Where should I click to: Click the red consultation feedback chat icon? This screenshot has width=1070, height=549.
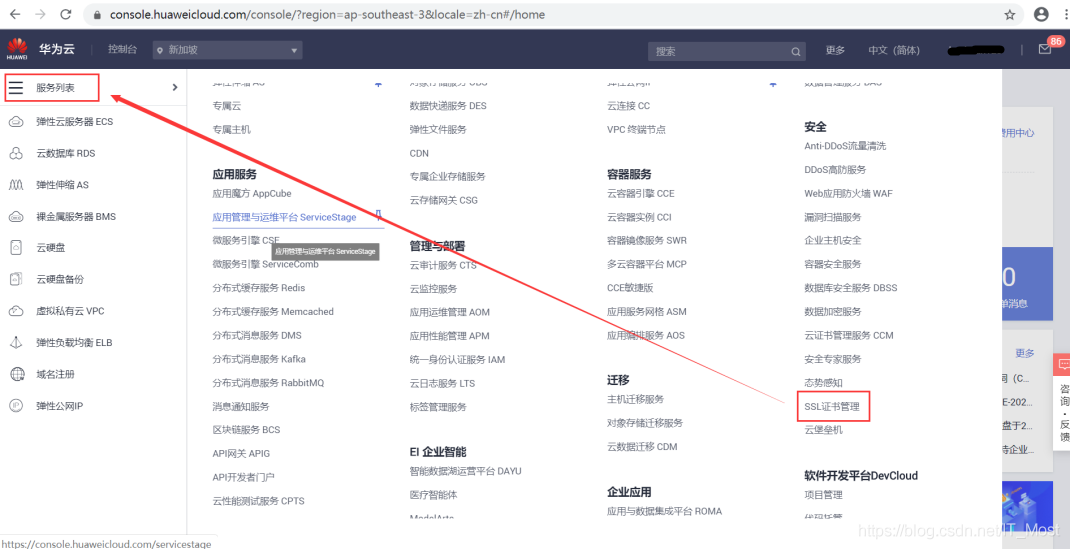[x=1063, y=365]
